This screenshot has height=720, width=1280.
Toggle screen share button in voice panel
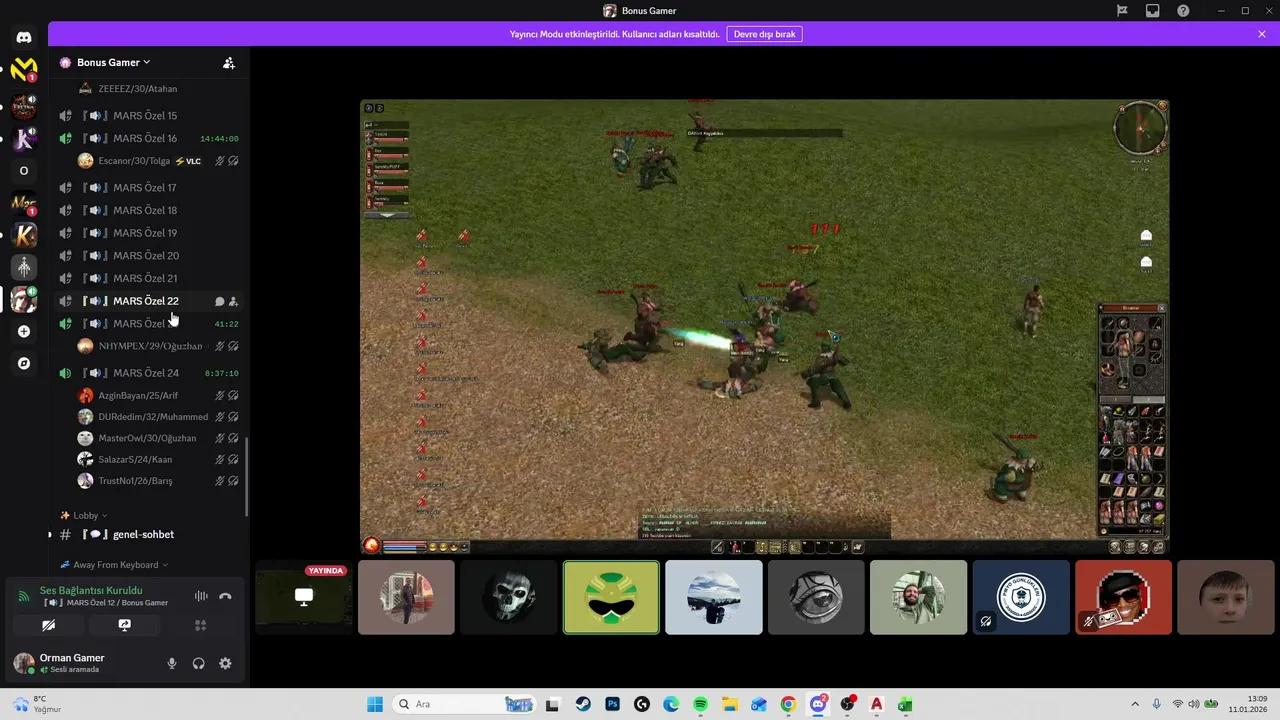(124, 625)
